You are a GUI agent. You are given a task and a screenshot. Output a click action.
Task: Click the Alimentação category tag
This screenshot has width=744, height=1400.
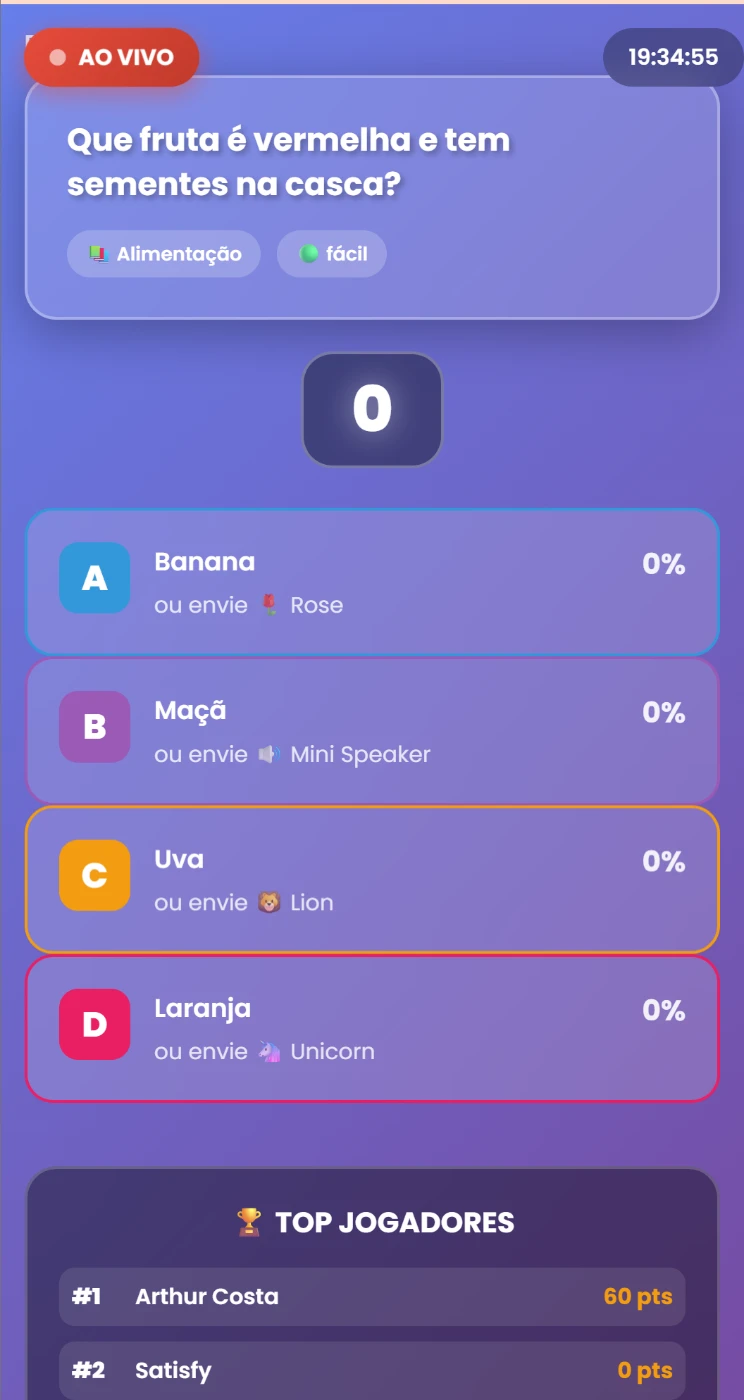(x=164, y=254)
